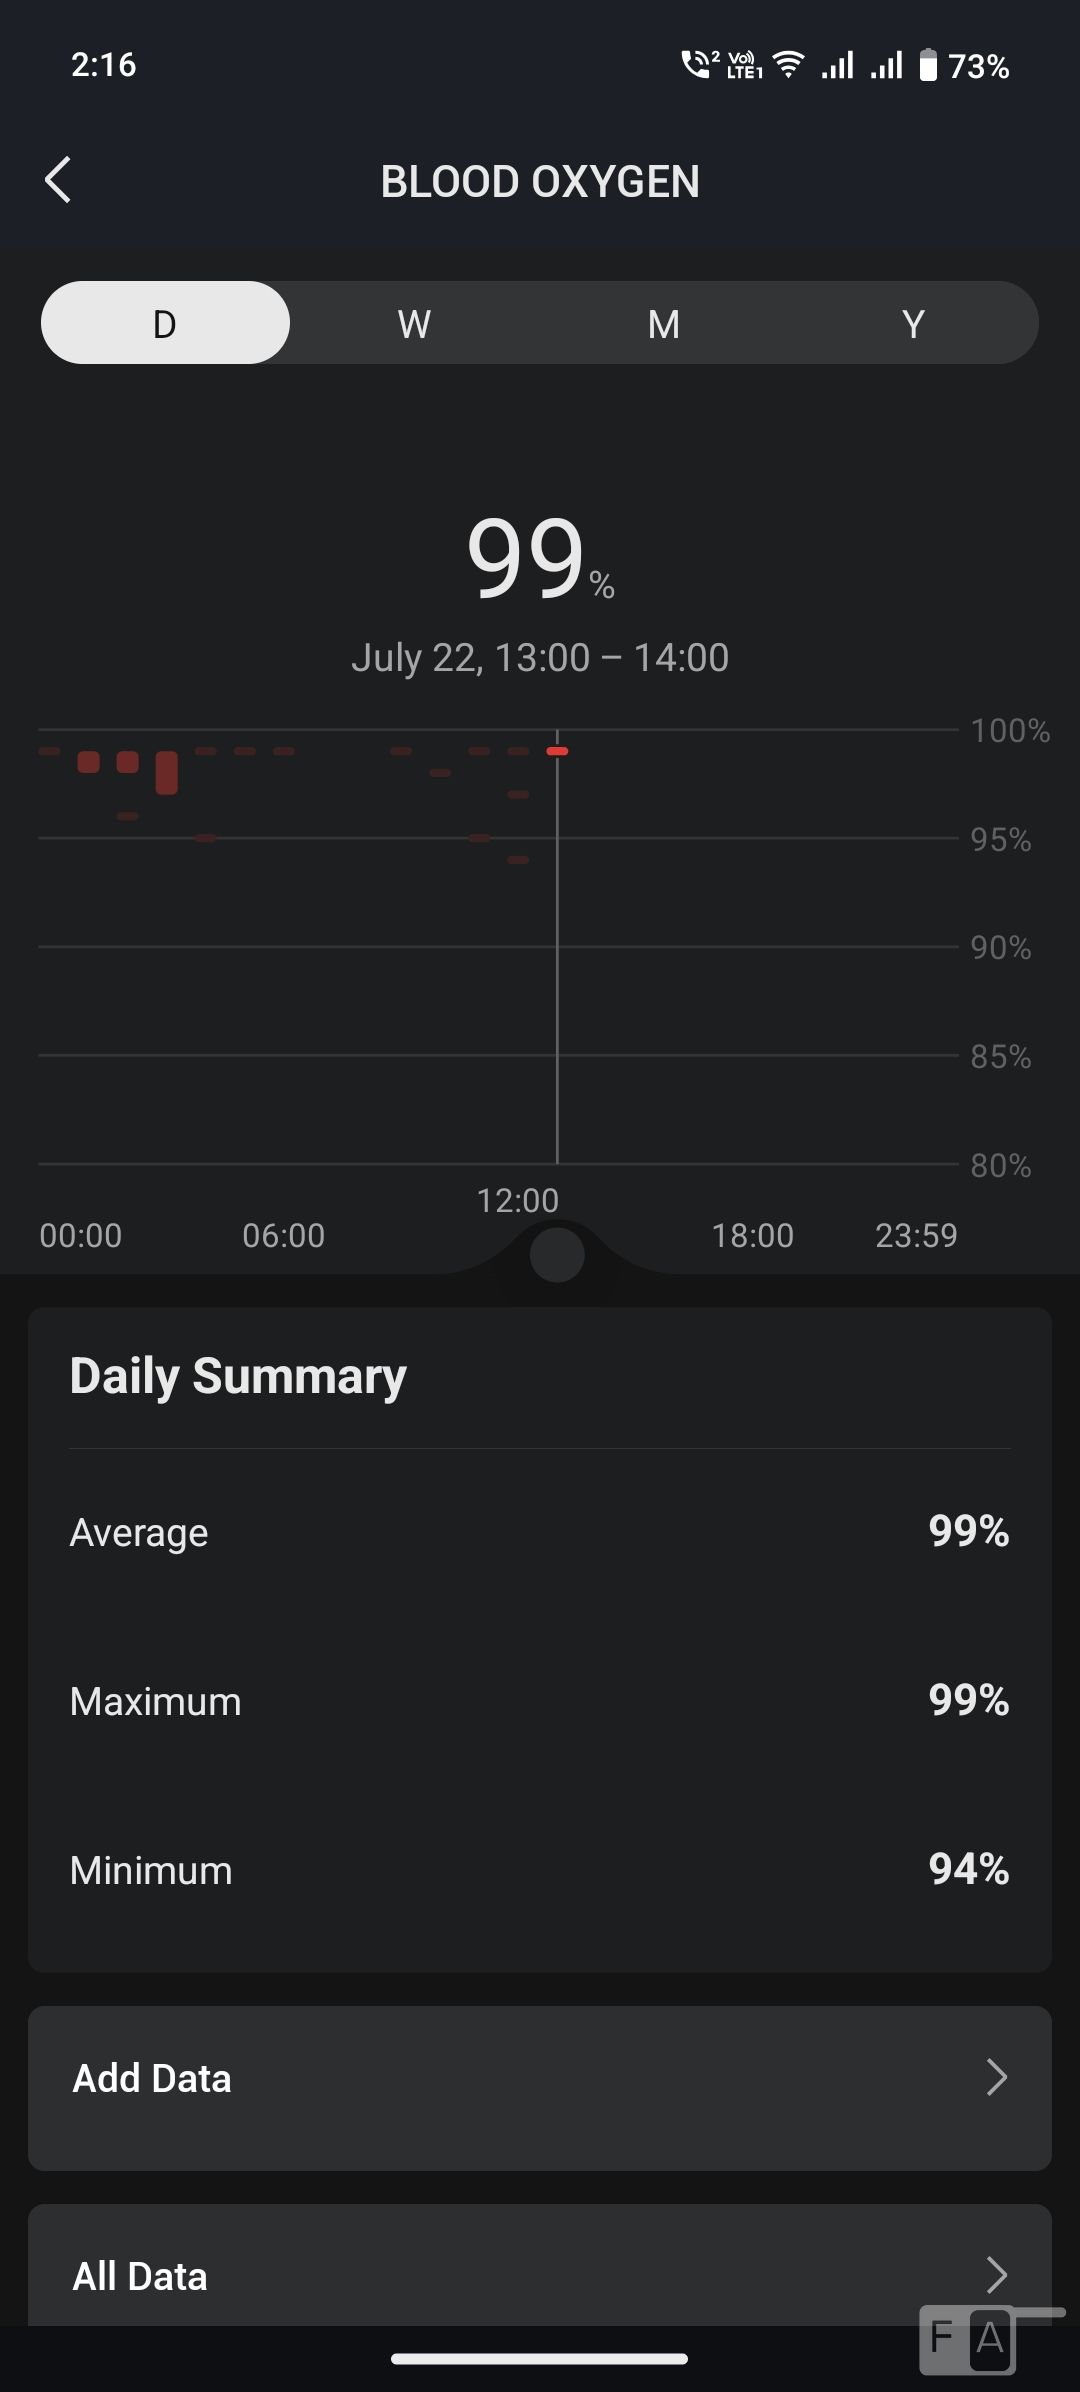Tap the Wi-Fi calling phone icon
1080x2392 pixels.
tap(699, 65)
